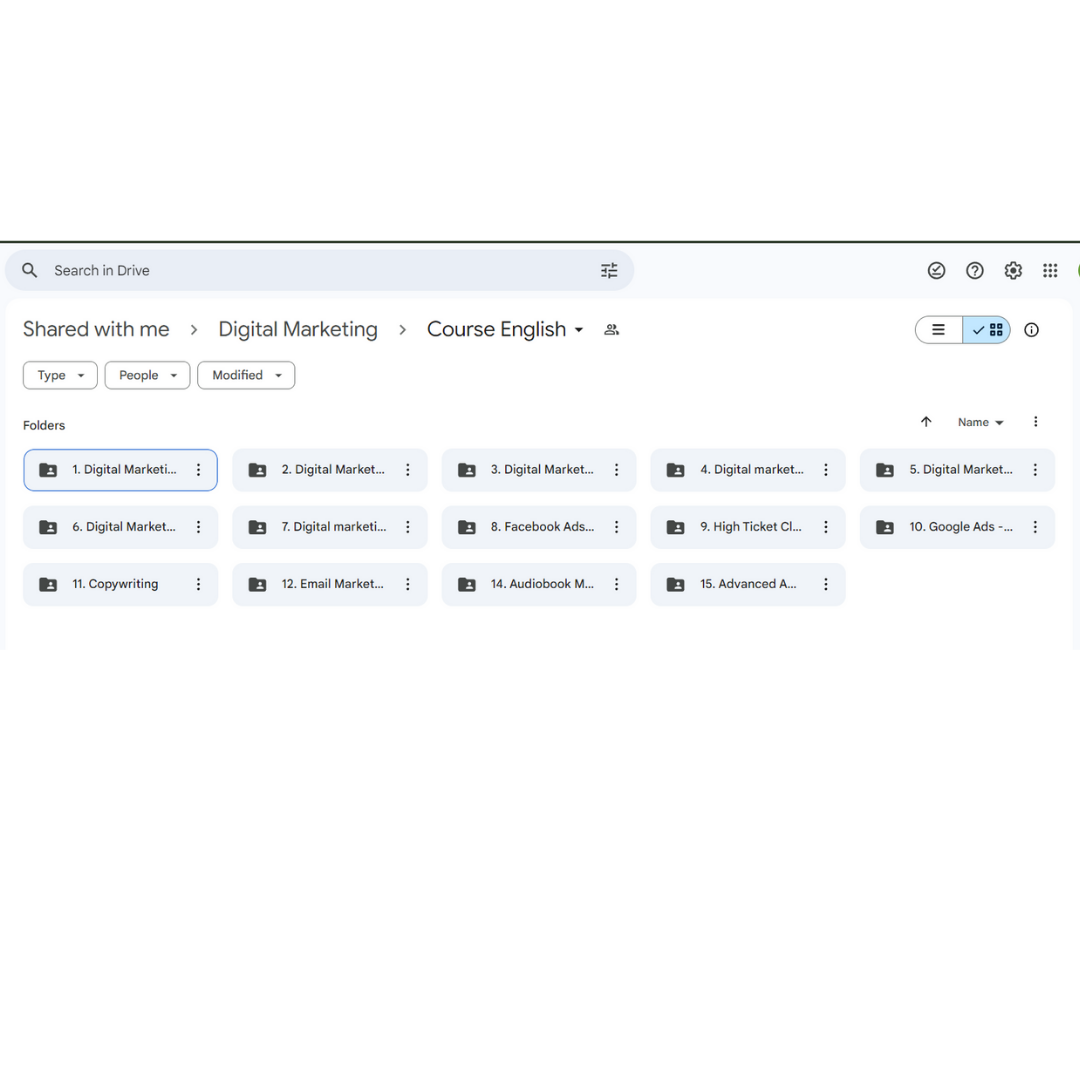Open more actions for 14. Audiobook folder

click(616, 584)
